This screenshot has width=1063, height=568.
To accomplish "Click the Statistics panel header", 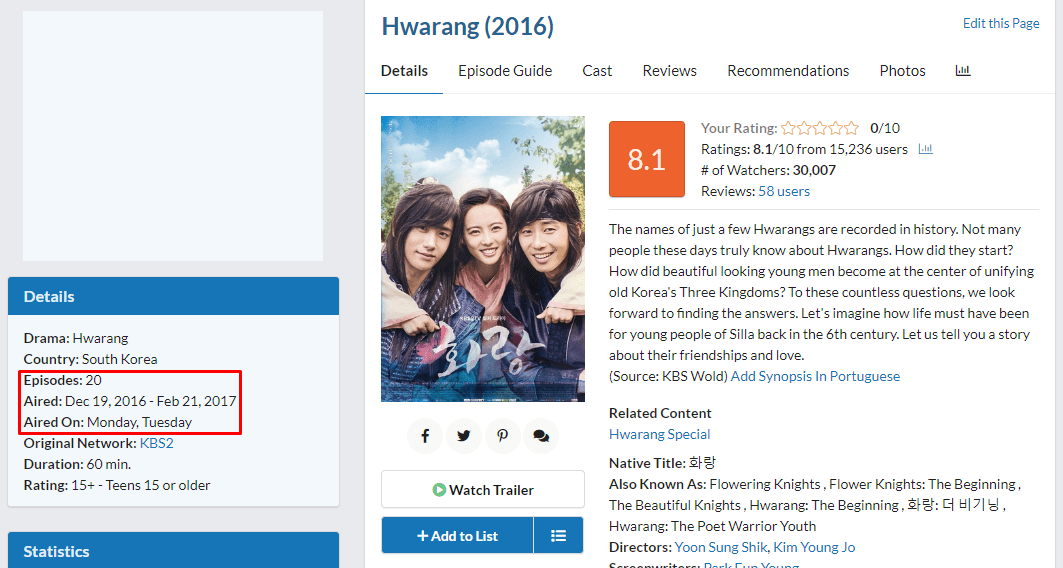I will tap(174, 550).
